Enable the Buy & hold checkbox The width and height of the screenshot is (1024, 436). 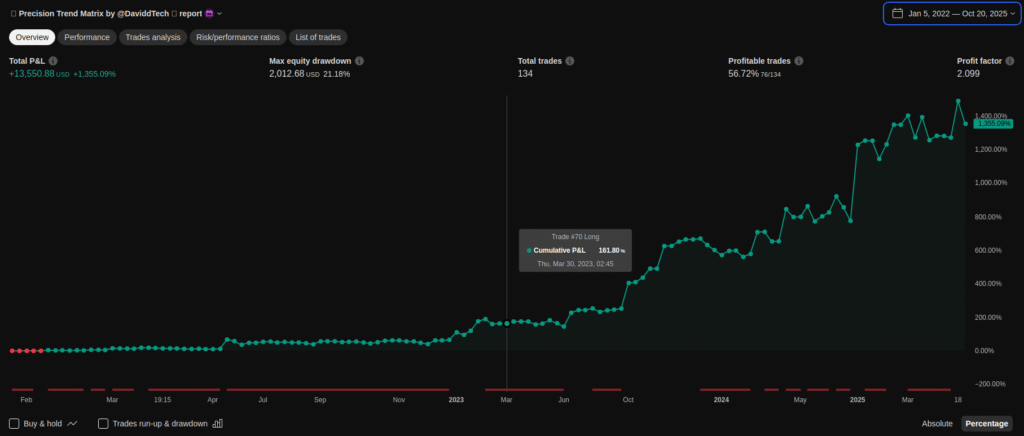[14, 424]
